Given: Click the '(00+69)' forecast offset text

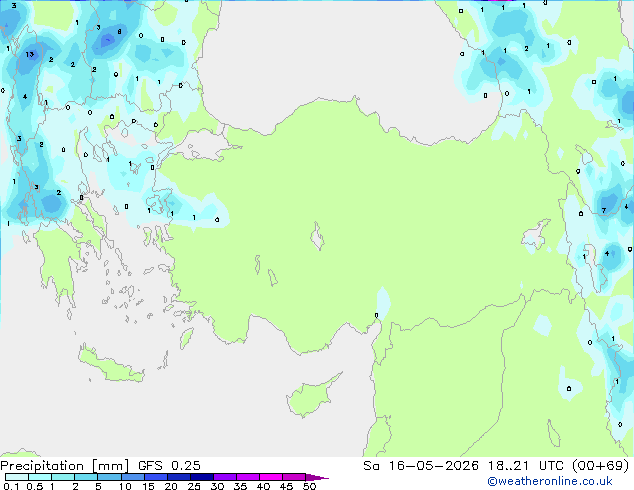Looking at the screenshot, I should point(601,466).
